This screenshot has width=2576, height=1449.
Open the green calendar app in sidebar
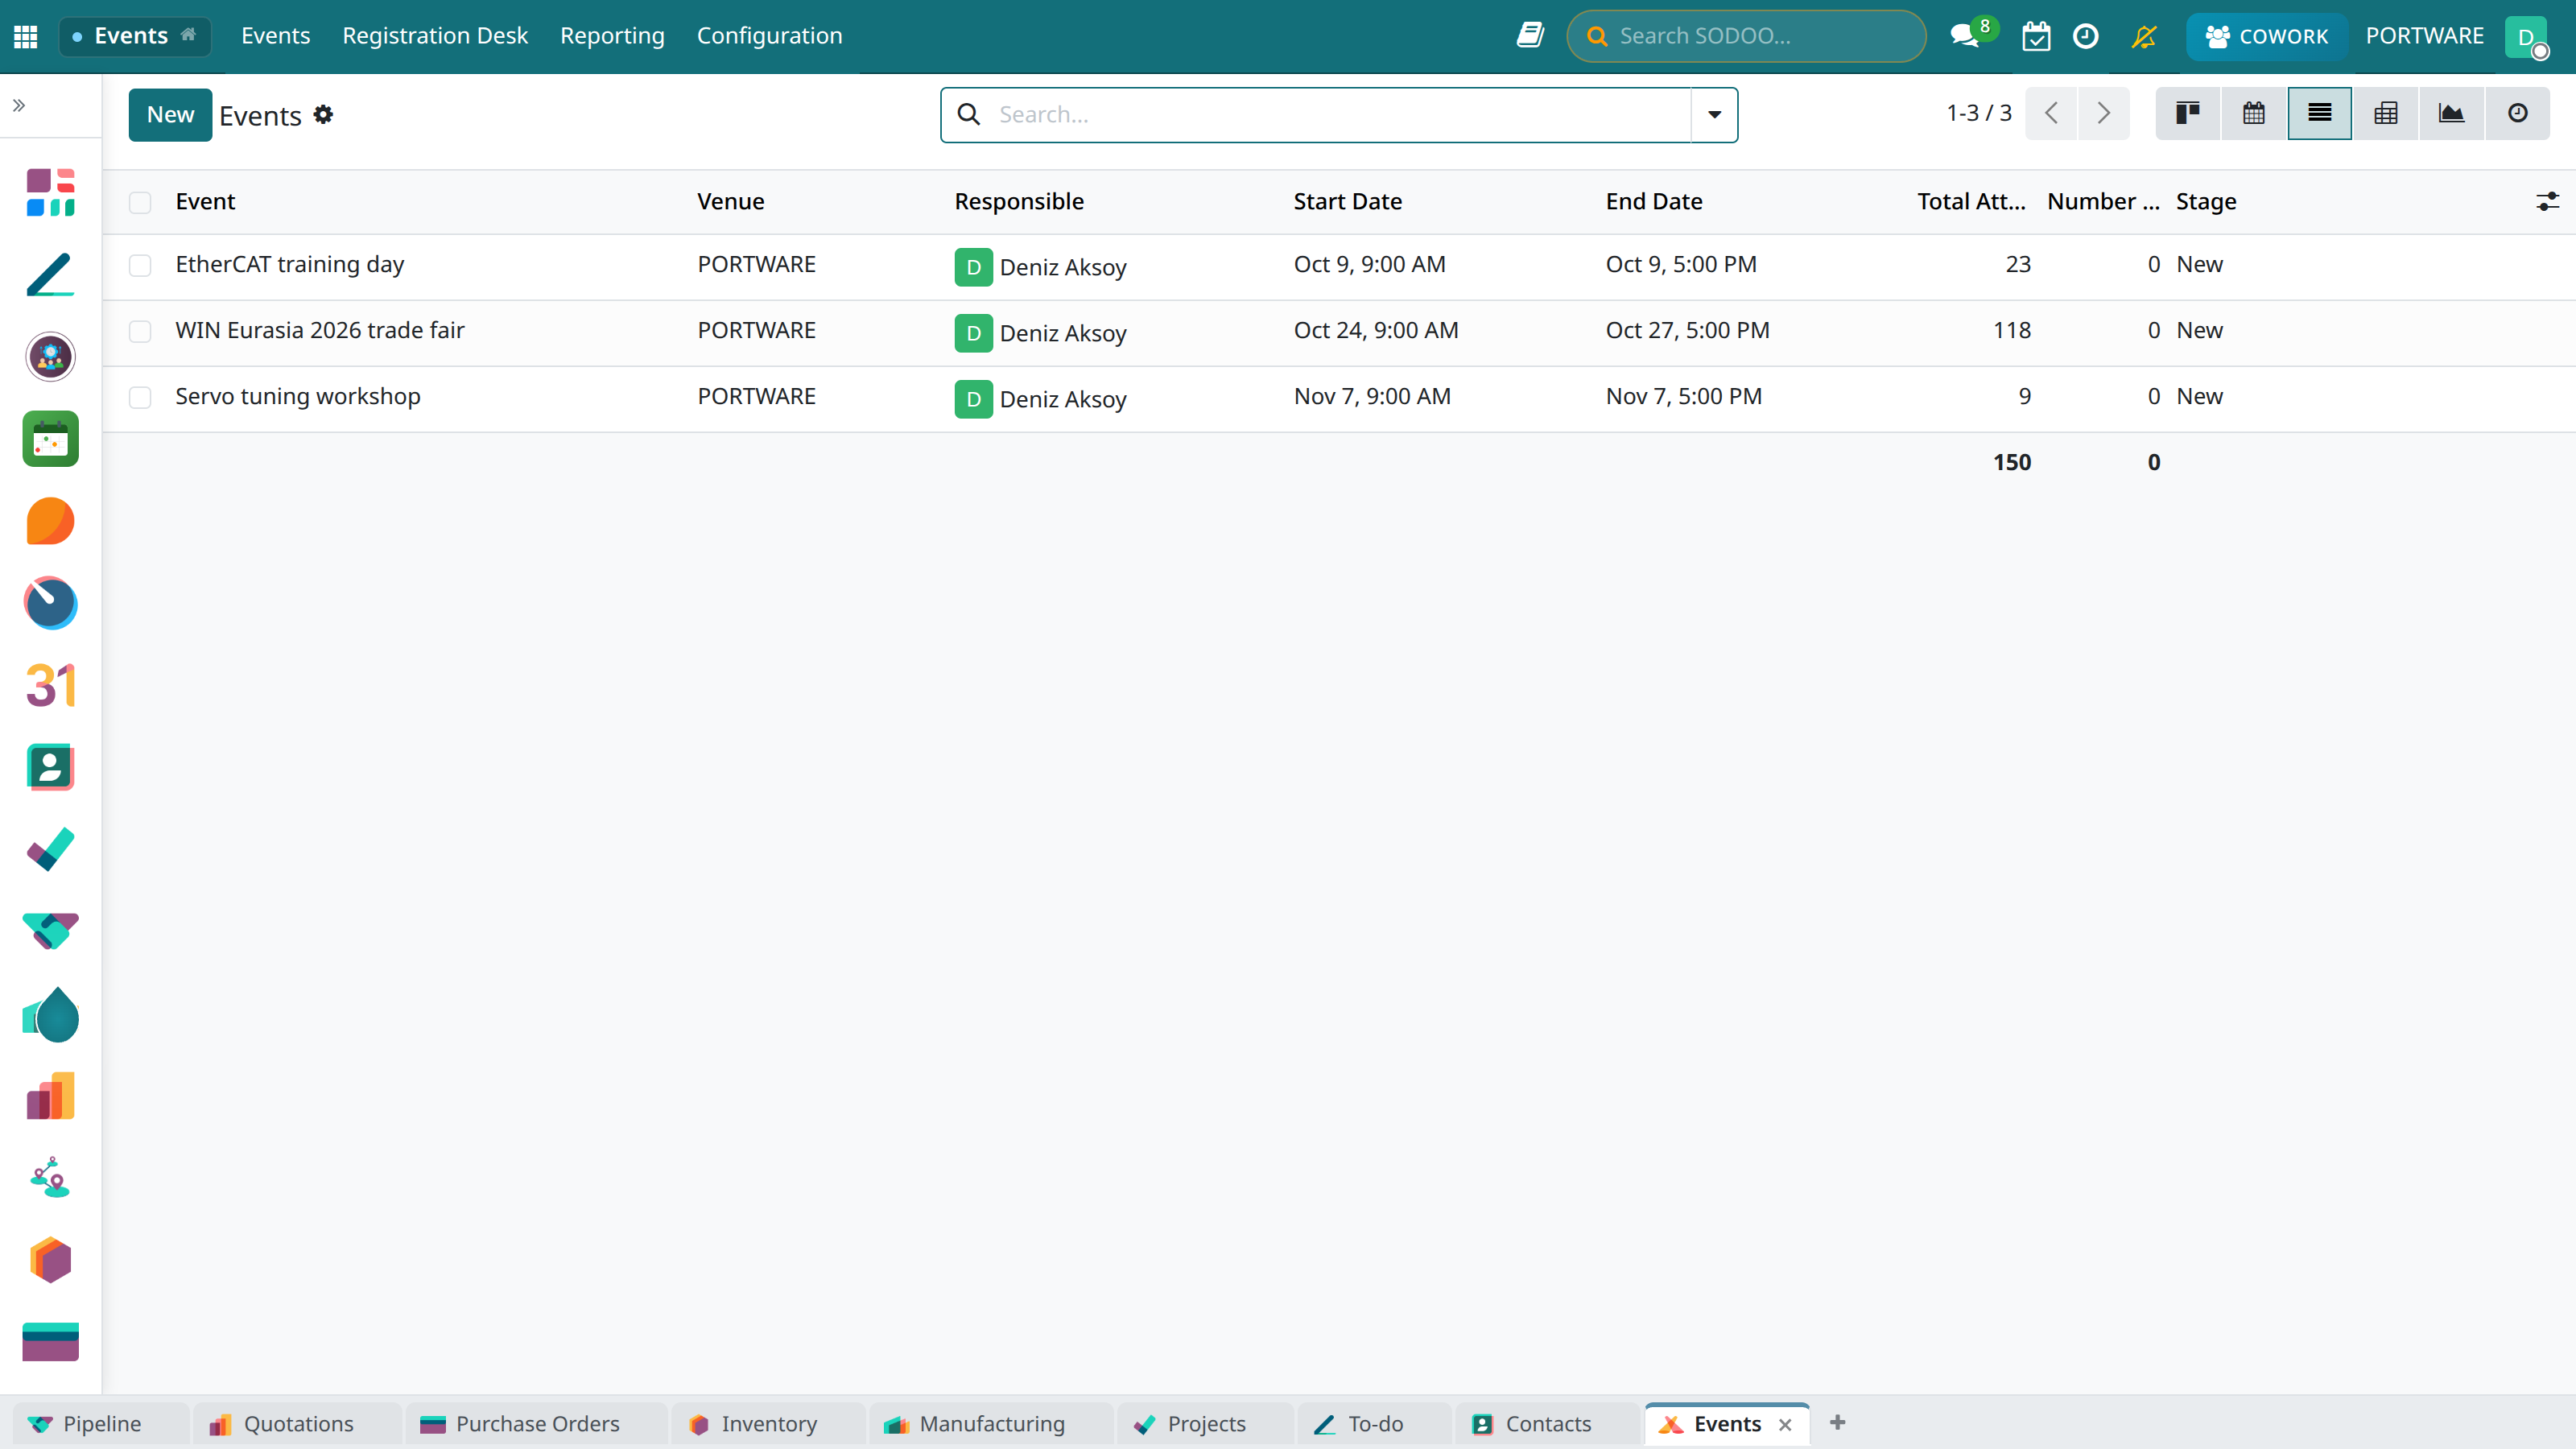(x=50, y=439)
